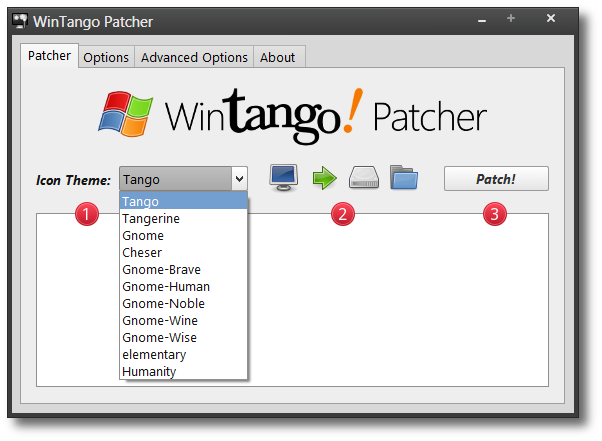Choose Gnome-Wise from the list
The height and width of the screenshot is (441, 602).
click(x=184, y=337)
